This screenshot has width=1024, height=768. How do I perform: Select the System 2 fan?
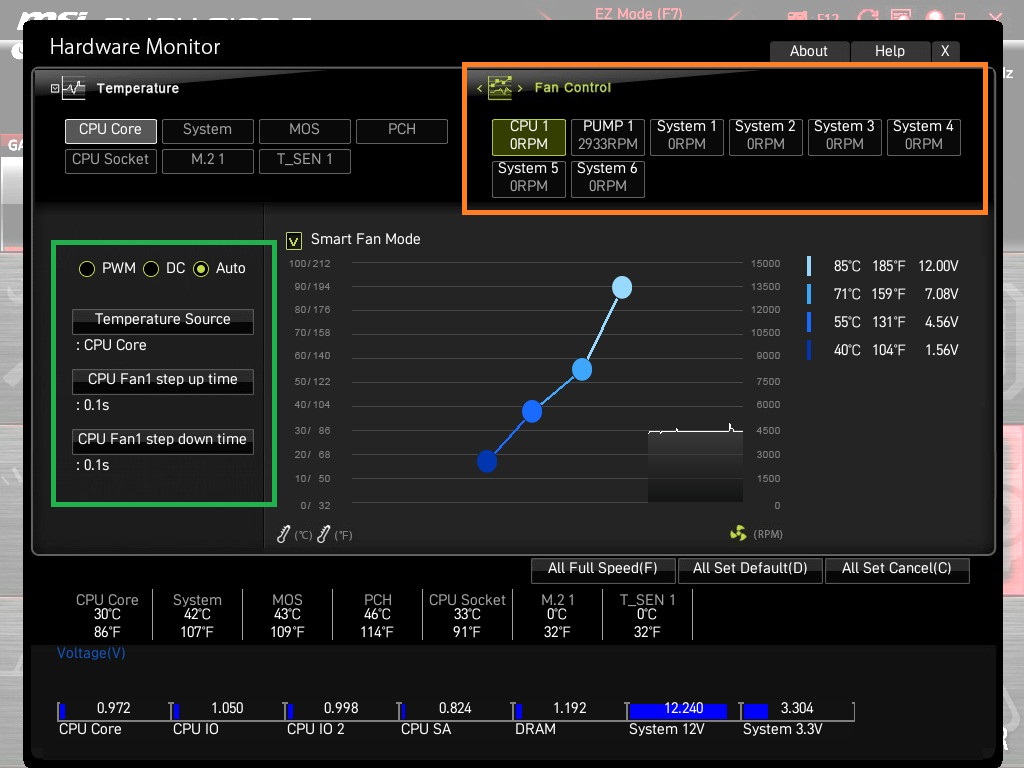coord(765,136)
